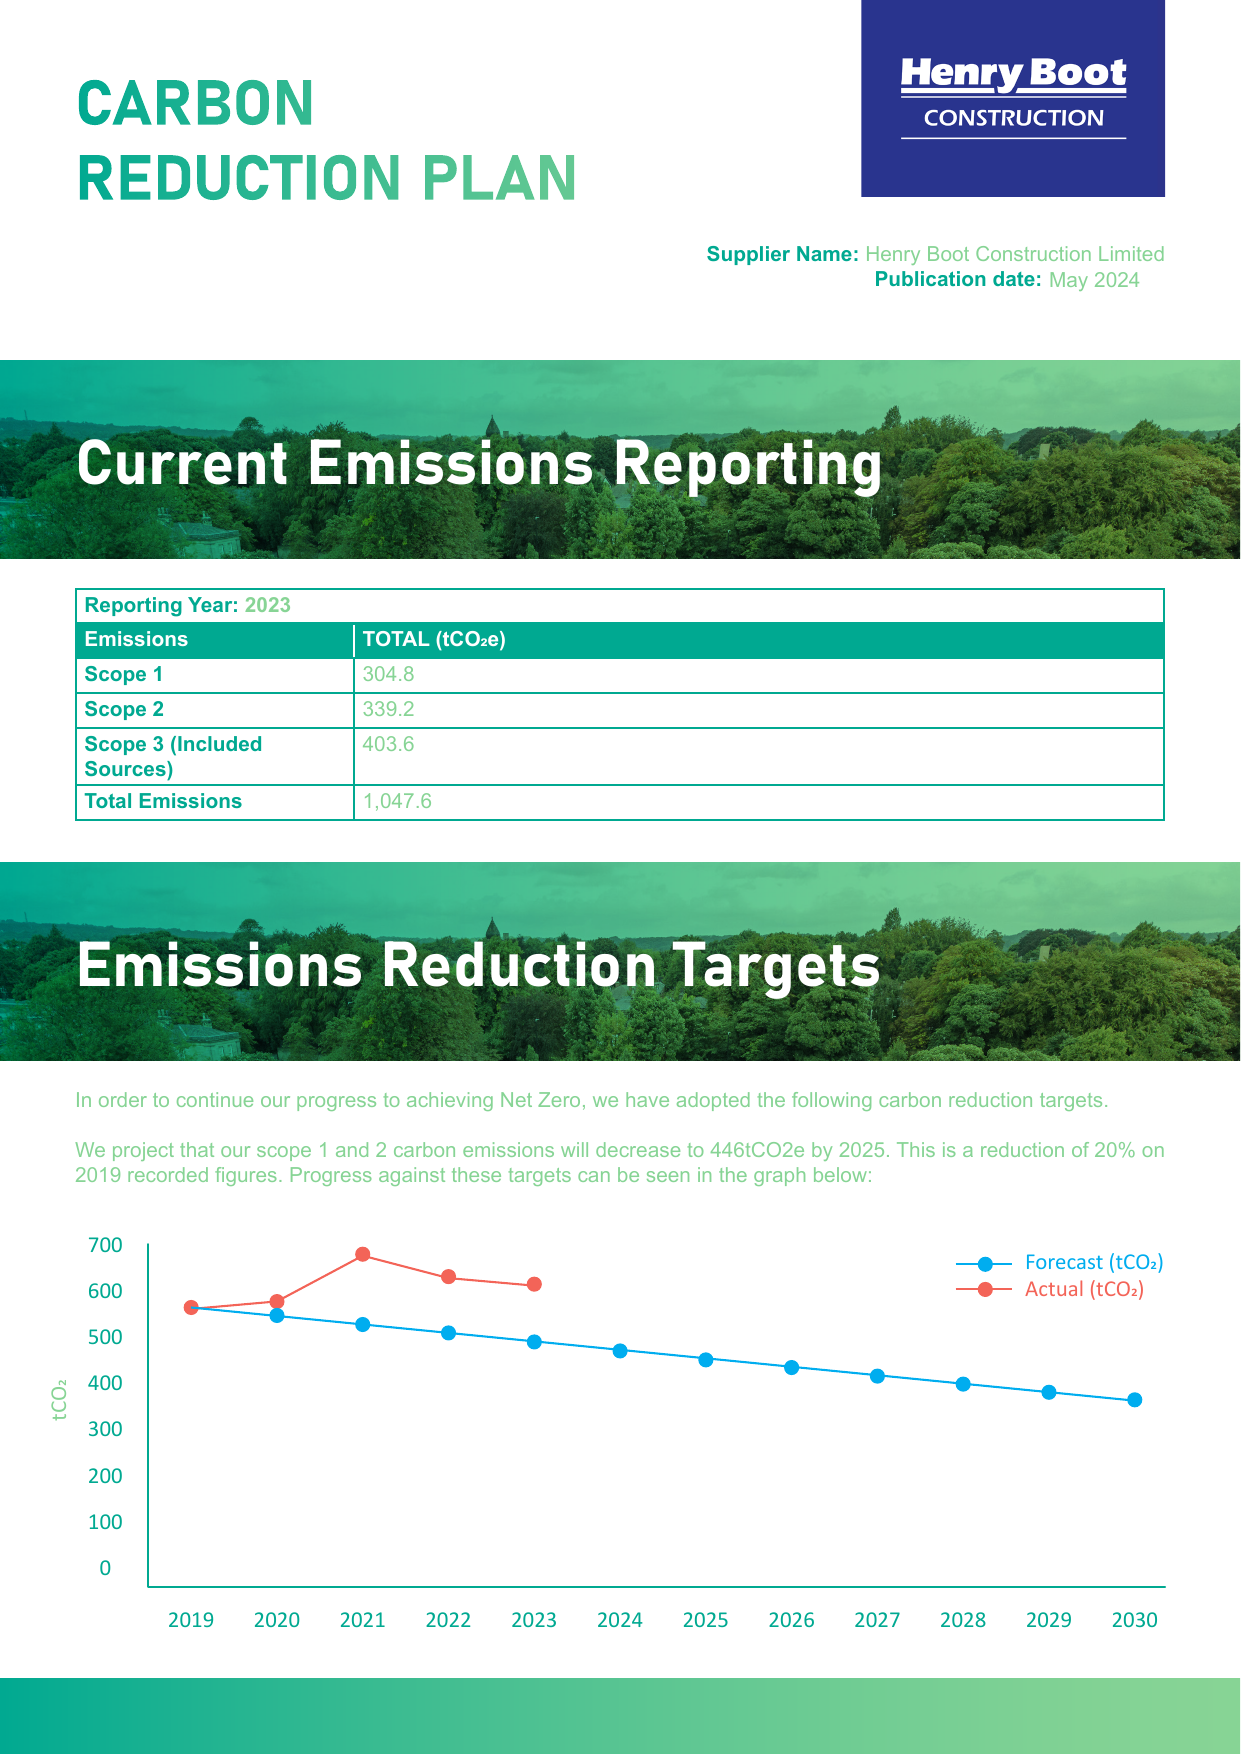The height and width of the screenshot is (1754, 1241).
Task: Click the Emissions Reduction Targets heading
Action: coord(479,966)
